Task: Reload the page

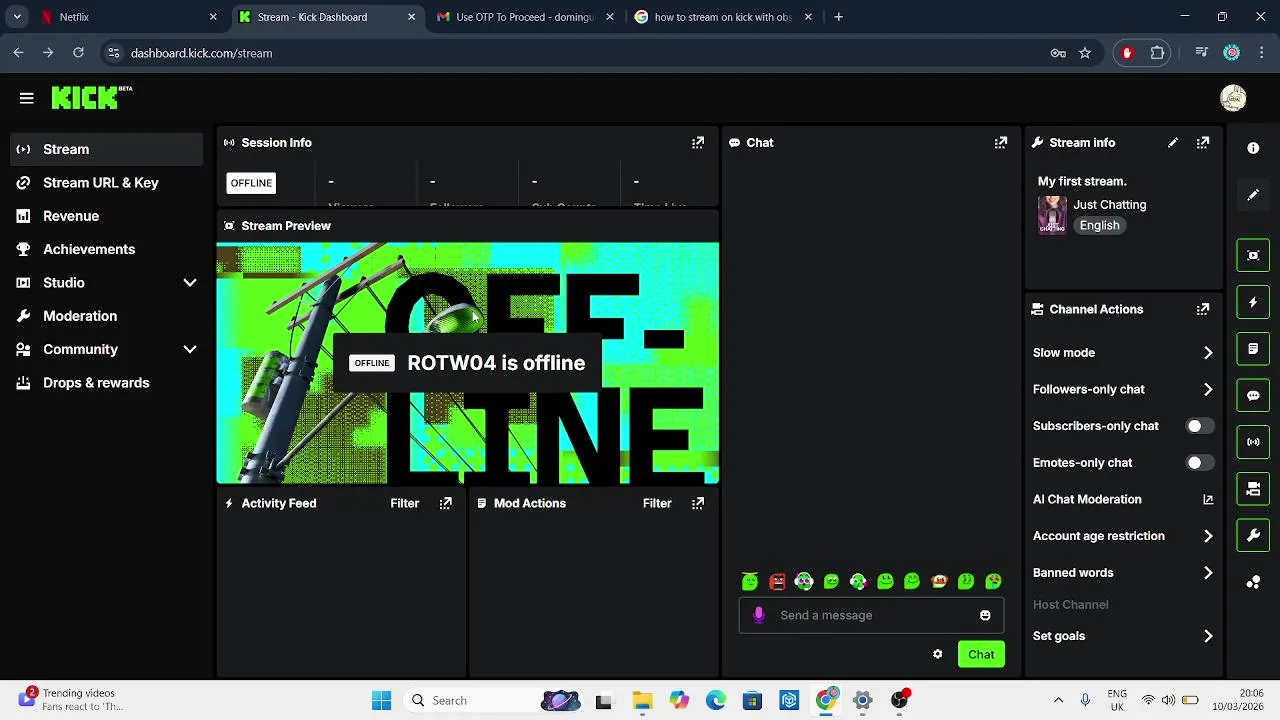Action: [x=78, y=53]
